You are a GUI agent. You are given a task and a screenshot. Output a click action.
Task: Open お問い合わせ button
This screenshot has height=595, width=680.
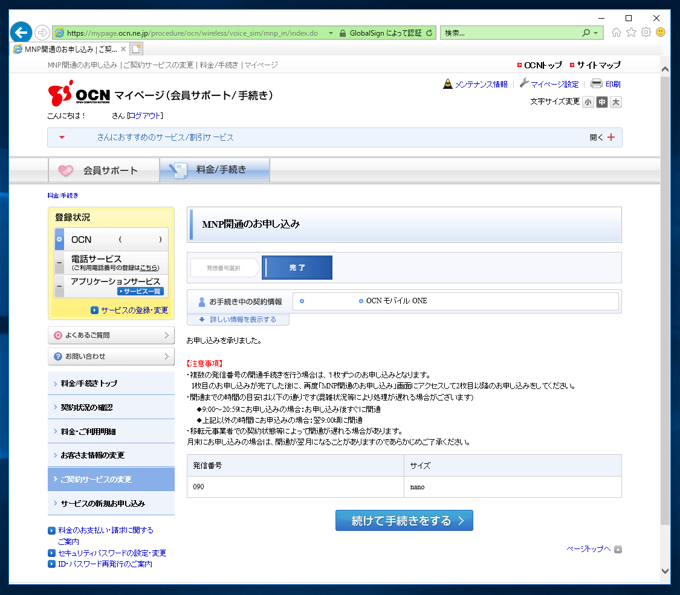111,356
